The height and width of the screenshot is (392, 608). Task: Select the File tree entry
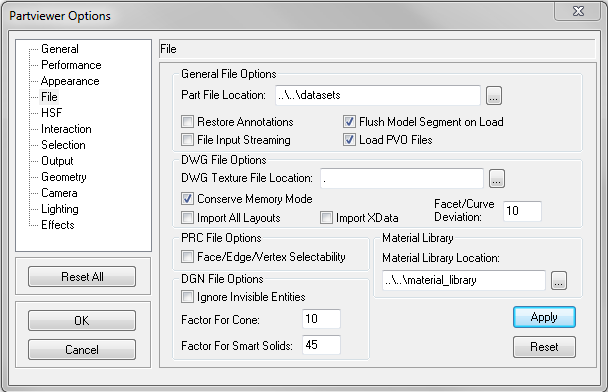[49, 97]
